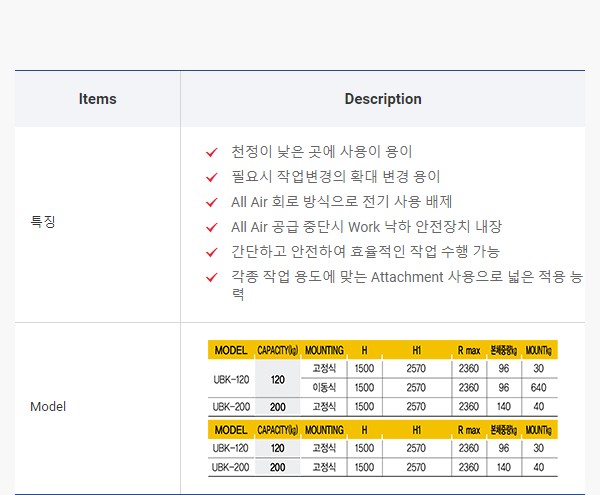
Task: Click CAPACITY(kg) header in the lower spec table
Action: pyautogui.click(x=277, y=429)
